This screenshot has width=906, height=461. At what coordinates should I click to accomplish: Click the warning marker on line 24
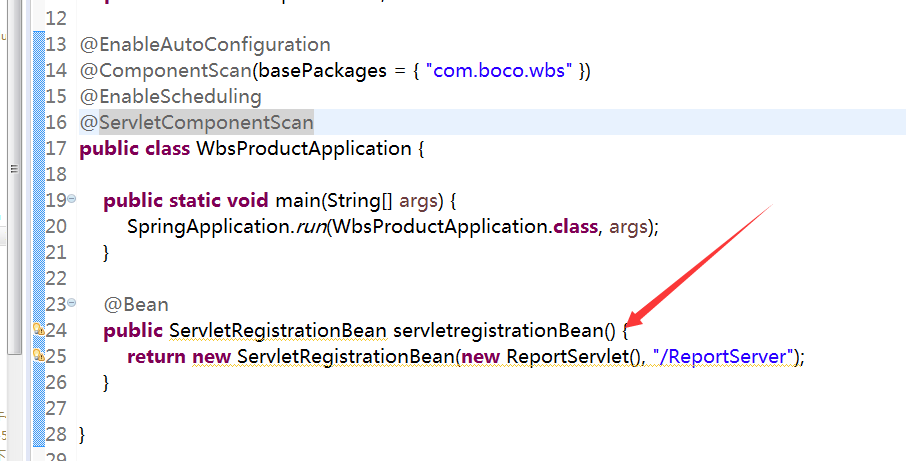pos(38,329)
